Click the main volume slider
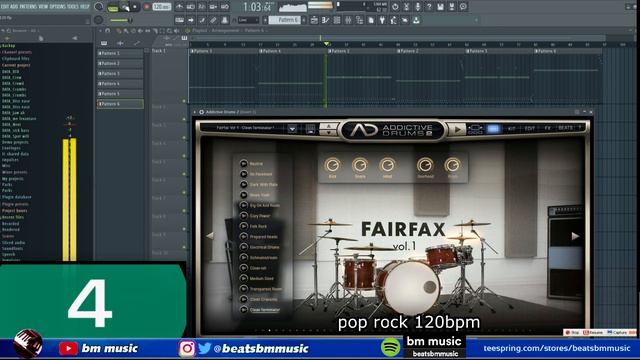 120,20
